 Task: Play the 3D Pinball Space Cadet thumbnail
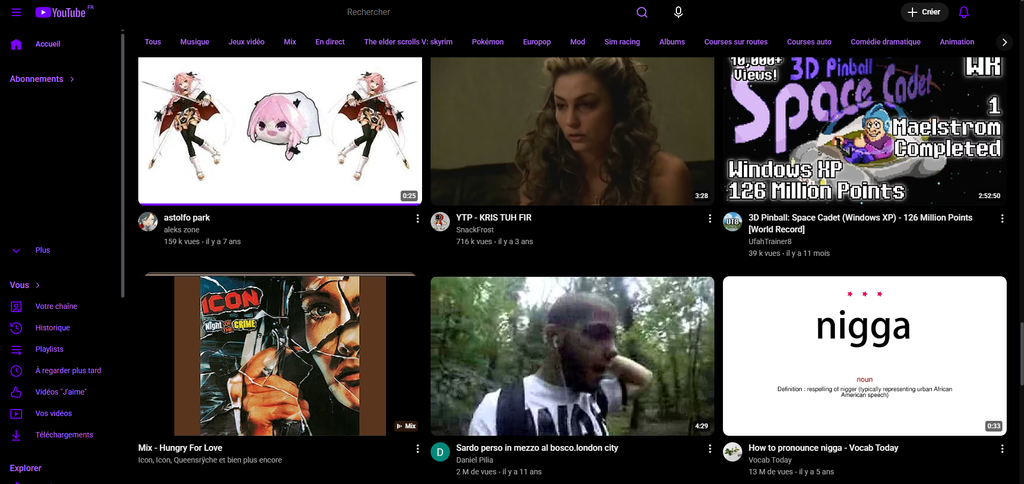[865, 131]
